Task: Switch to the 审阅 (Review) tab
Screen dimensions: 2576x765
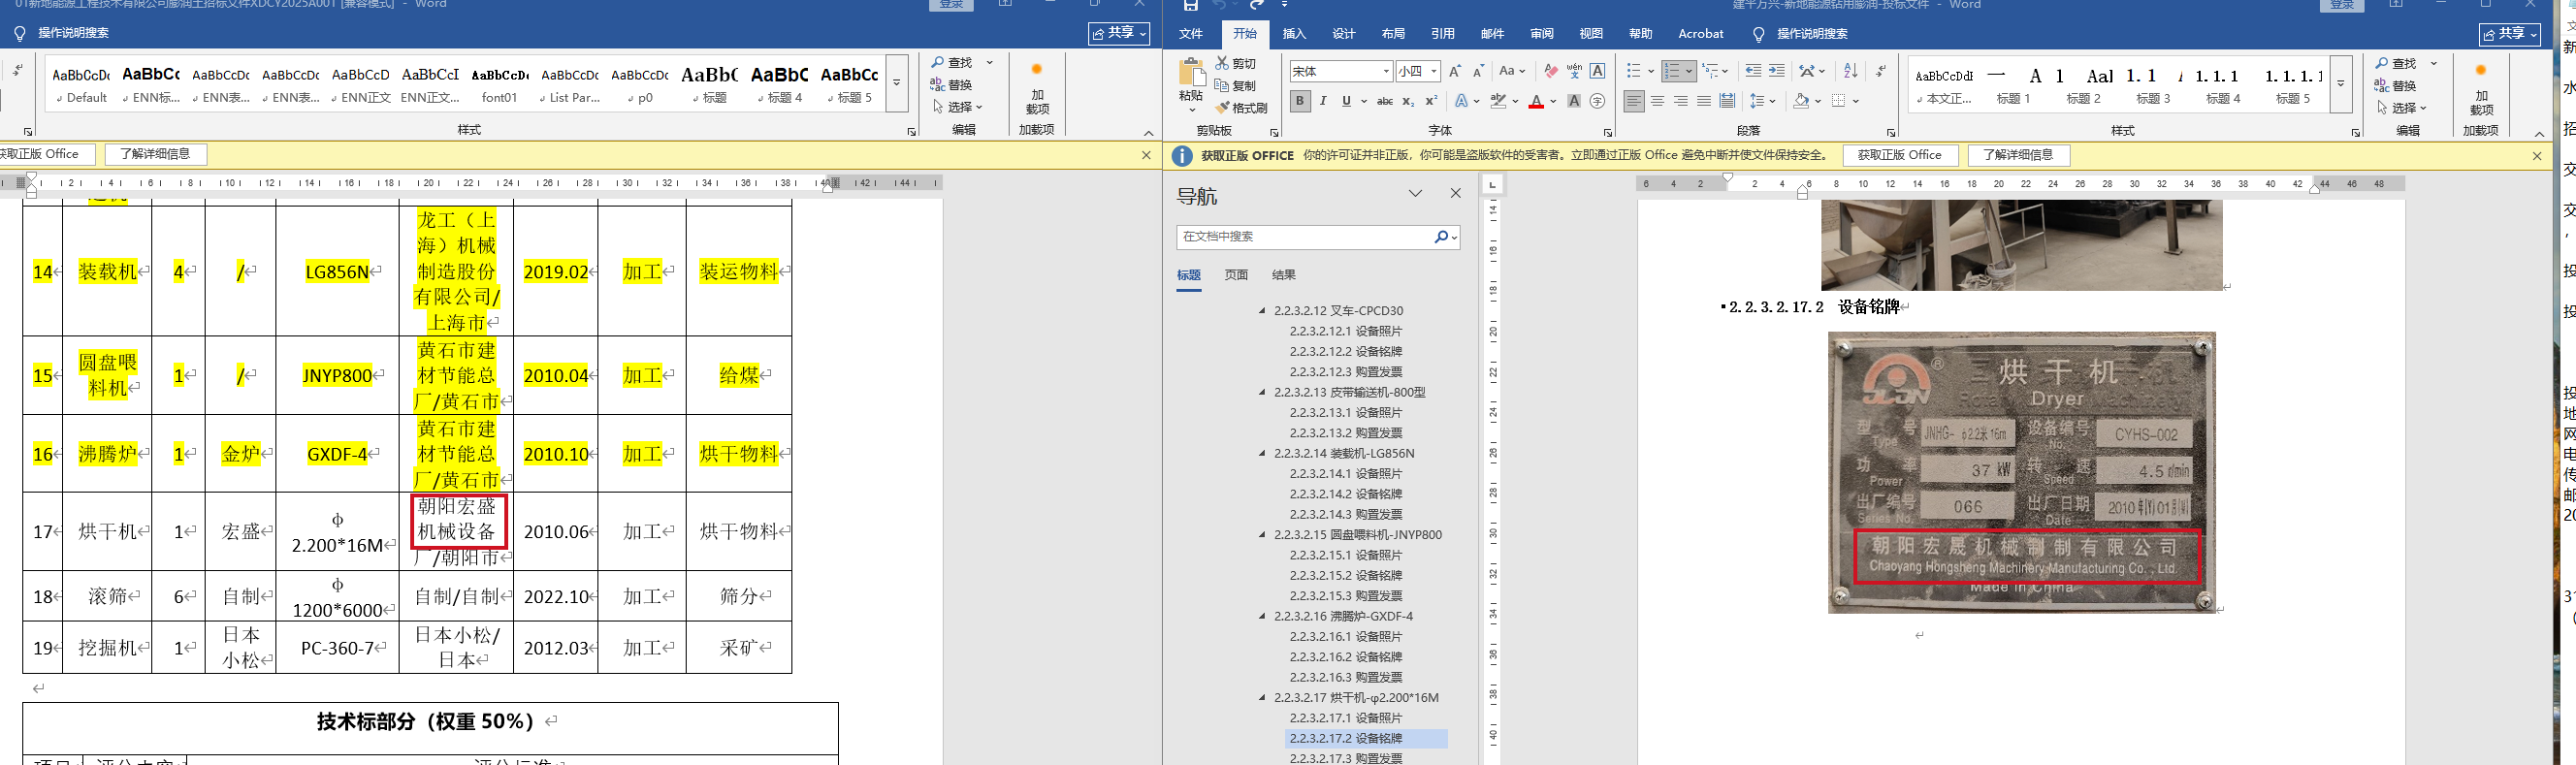Action: pos(1542,34)
